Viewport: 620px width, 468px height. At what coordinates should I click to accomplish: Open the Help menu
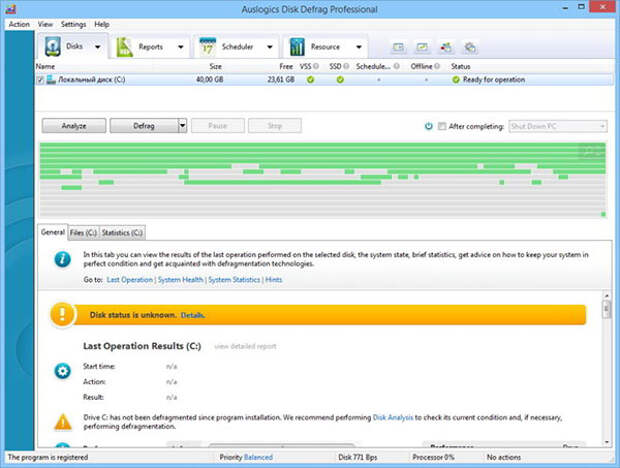click(102, 24)
